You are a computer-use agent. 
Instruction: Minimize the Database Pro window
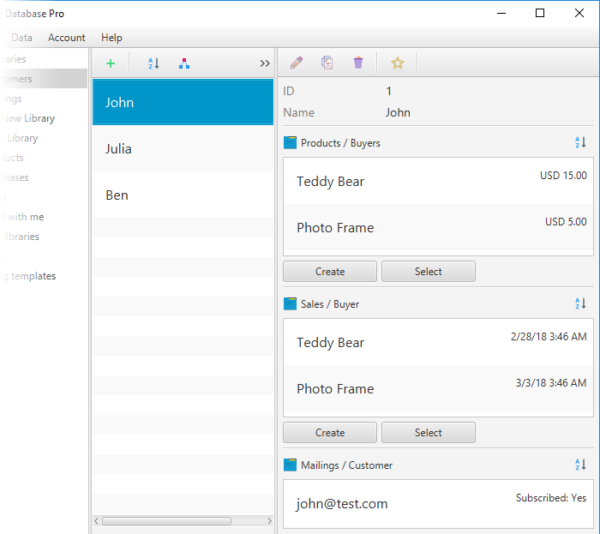click(x=501, y=13)
